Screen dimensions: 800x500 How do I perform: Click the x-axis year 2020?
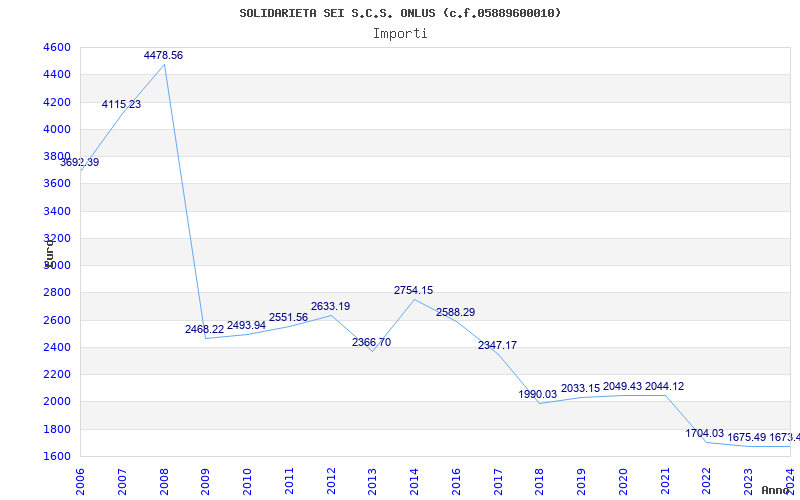623,482
